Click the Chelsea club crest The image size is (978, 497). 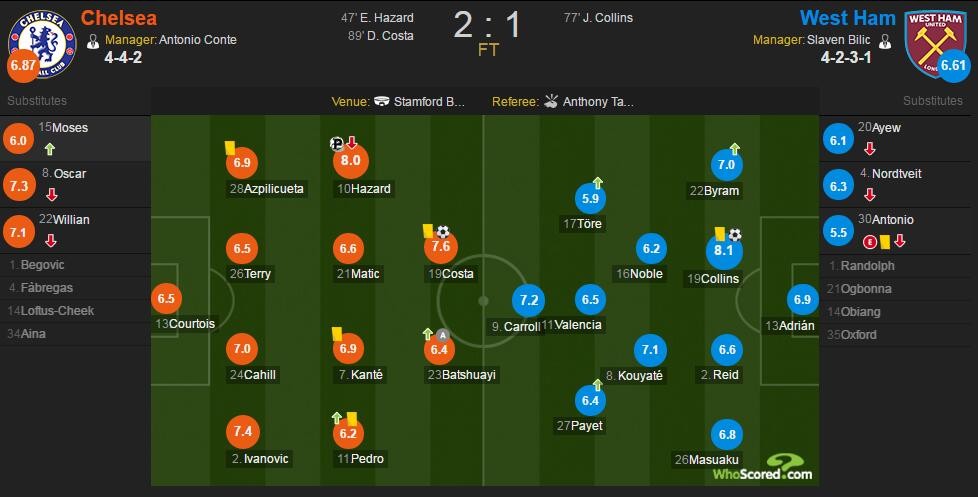click(x=42, y=44)
